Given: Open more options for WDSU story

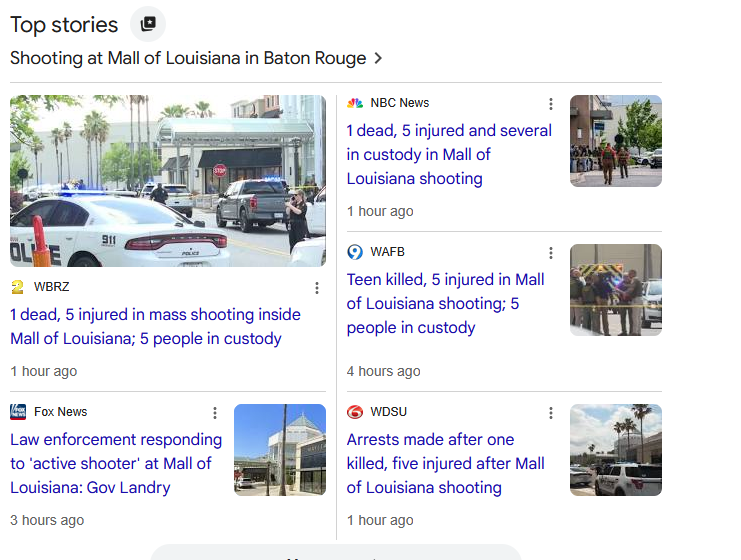Looking at the screenshot, I should pos(551,413).
